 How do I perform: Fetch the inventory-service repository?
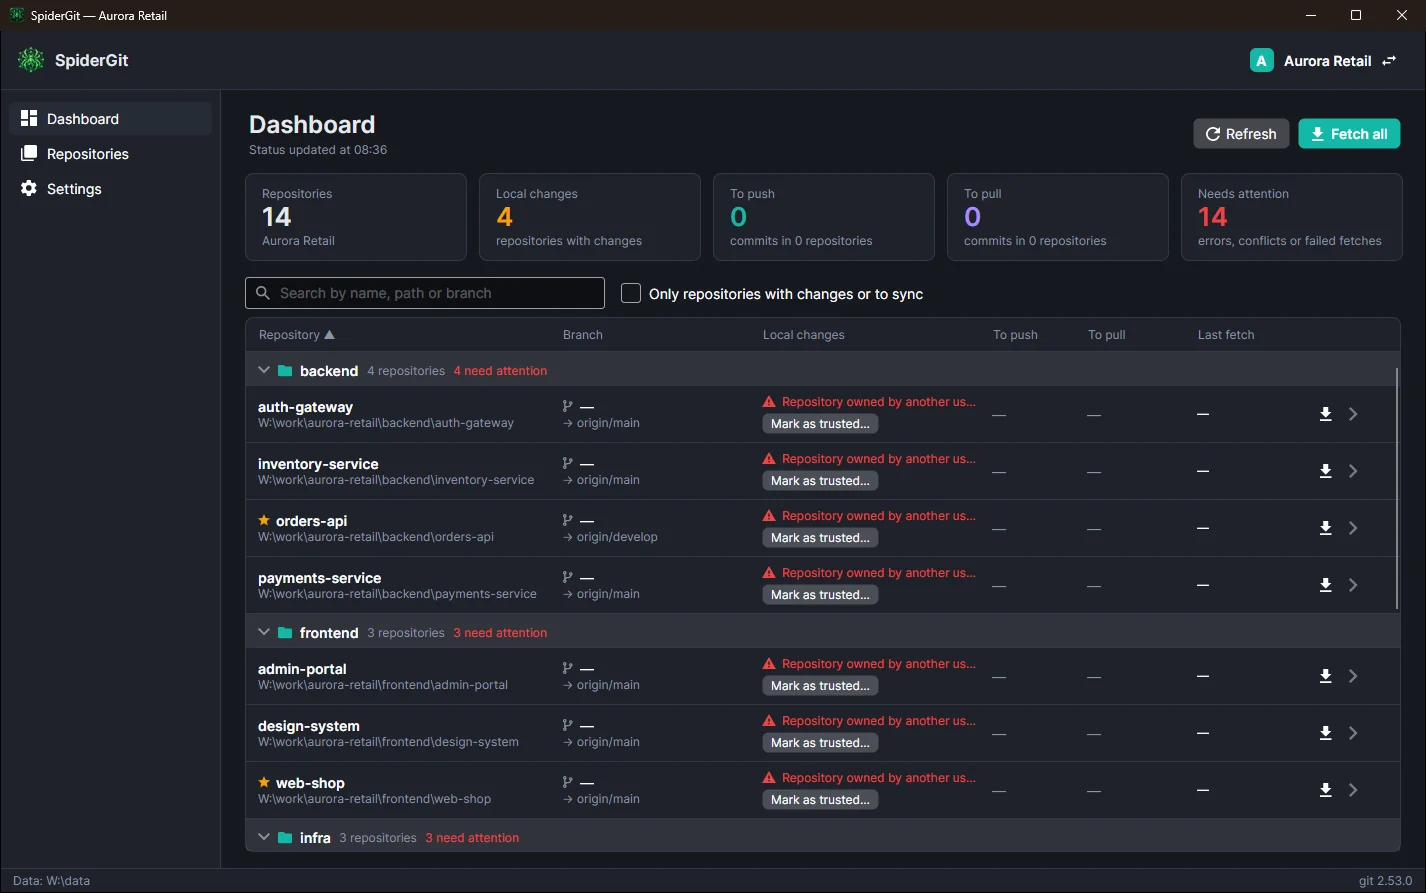point(1325,471)
